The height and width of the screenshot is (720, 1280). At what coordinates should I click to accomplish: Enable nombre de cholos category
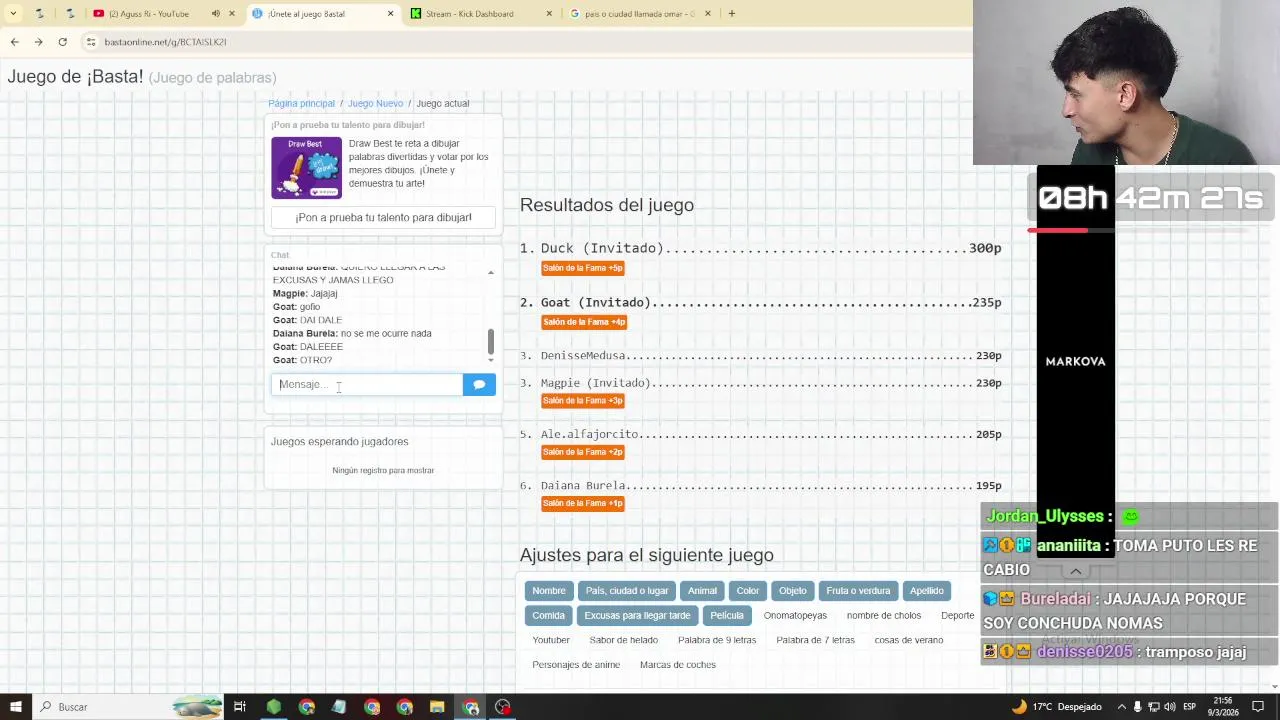884,616
